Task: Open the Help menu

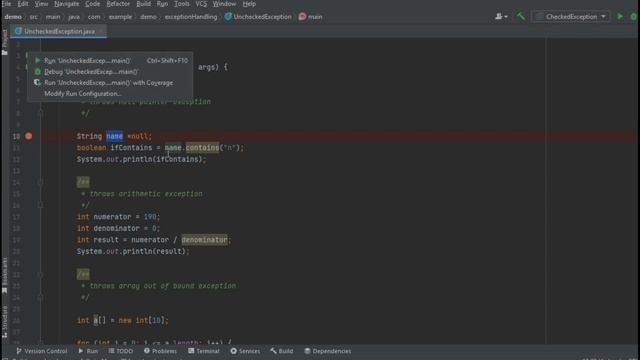Action: click(x=249, y=4)
